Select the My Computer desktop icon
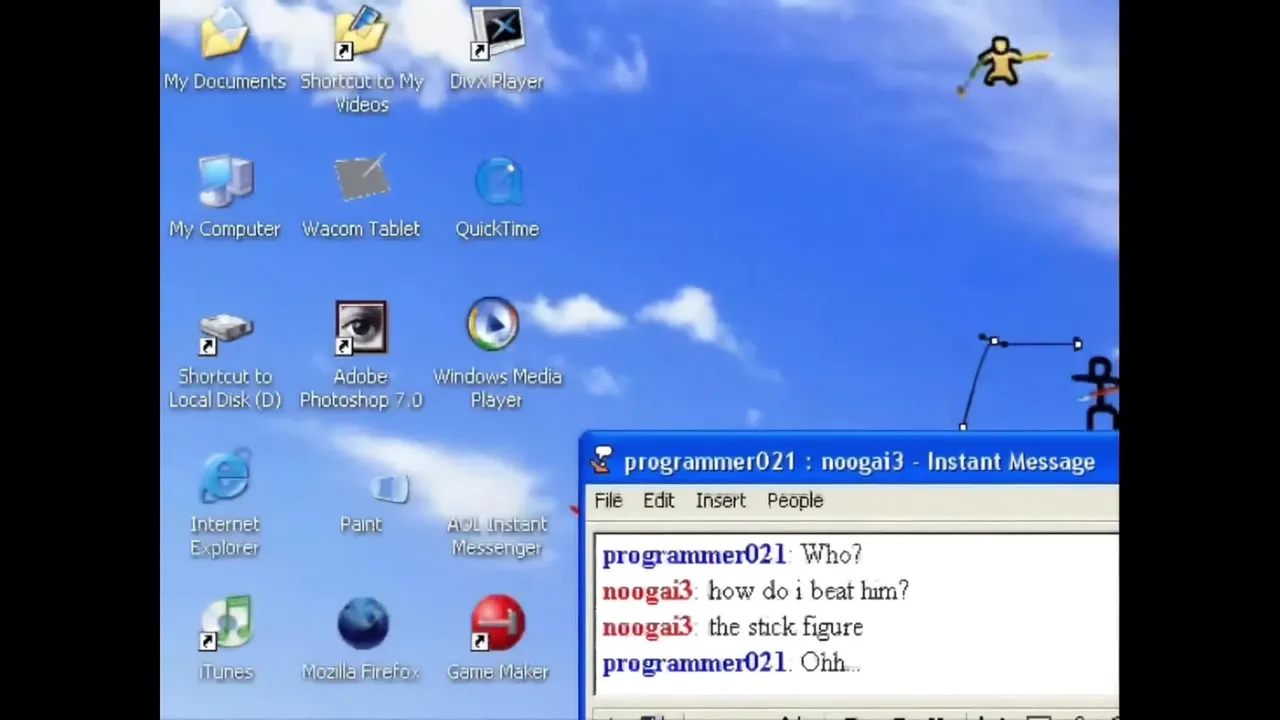 225,182
